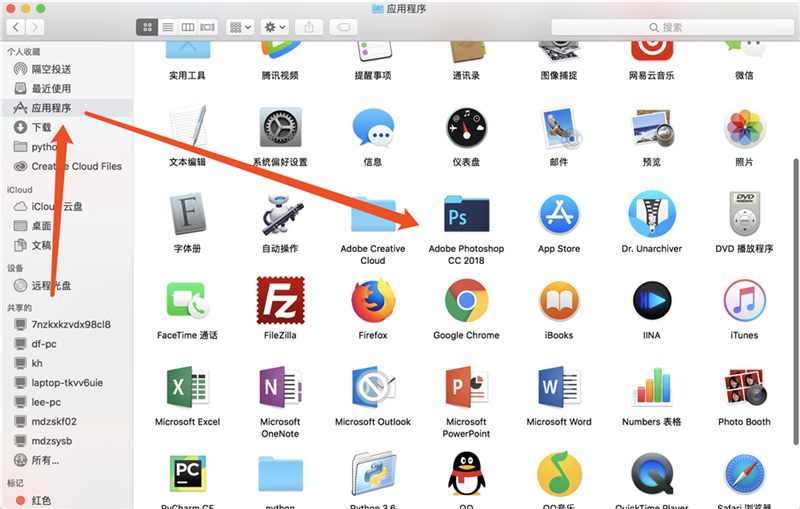Open the Python 3.6 folder icon
The image size is (800, 509).
coord(373,473)
